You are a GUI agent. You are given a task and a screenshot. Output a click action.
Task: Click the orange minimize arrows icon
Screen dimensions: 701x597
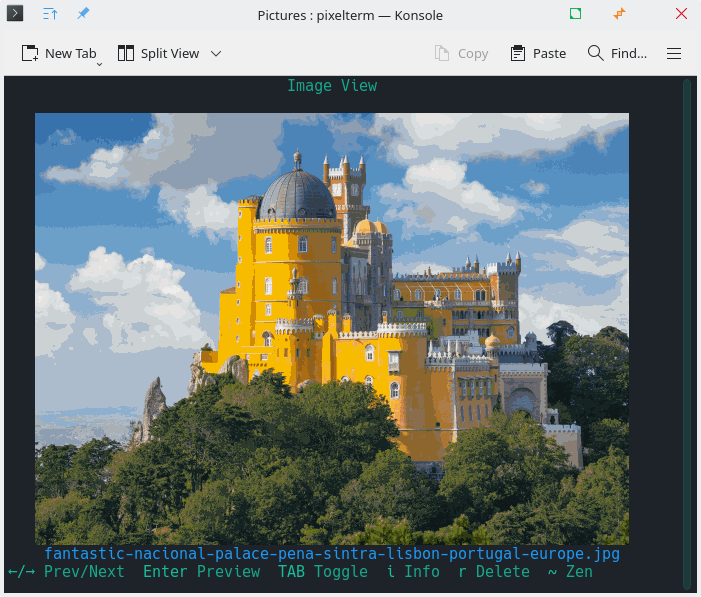(x=619, y=14)
